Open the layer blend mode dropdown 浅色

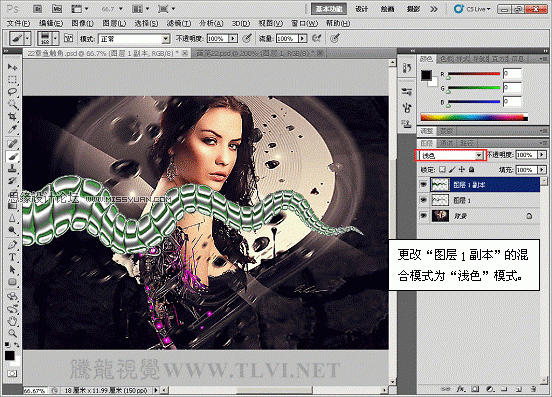451,155
